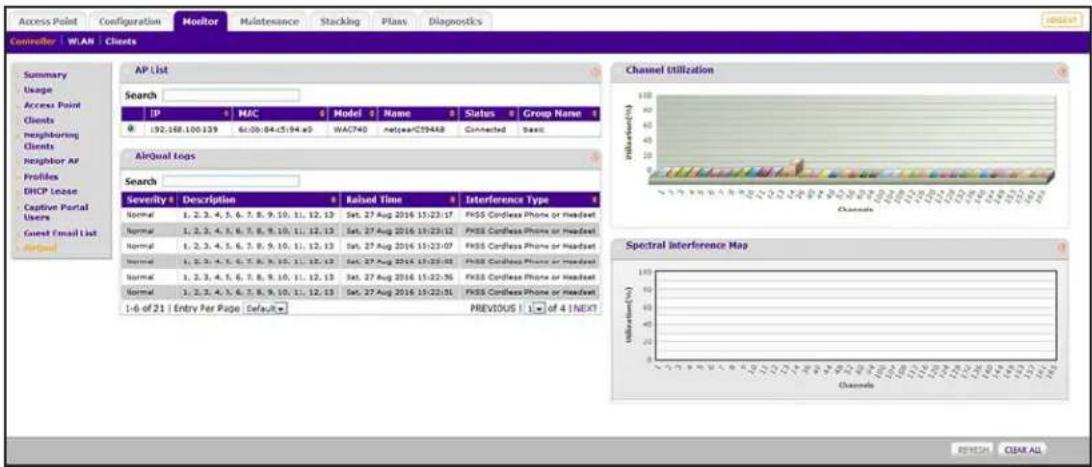Screen dimensions: 1092x467
Task: Open DHCP Lease in the sidebar
Action: tap(50, 191)
